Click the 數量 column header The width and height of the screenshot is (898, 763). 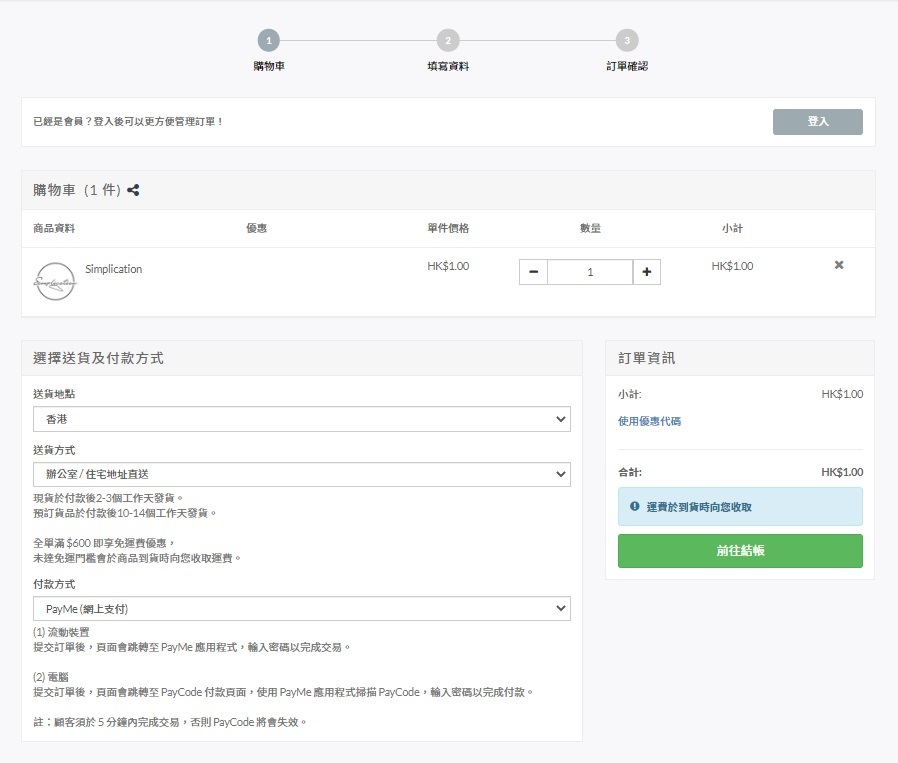coord(590,228)
